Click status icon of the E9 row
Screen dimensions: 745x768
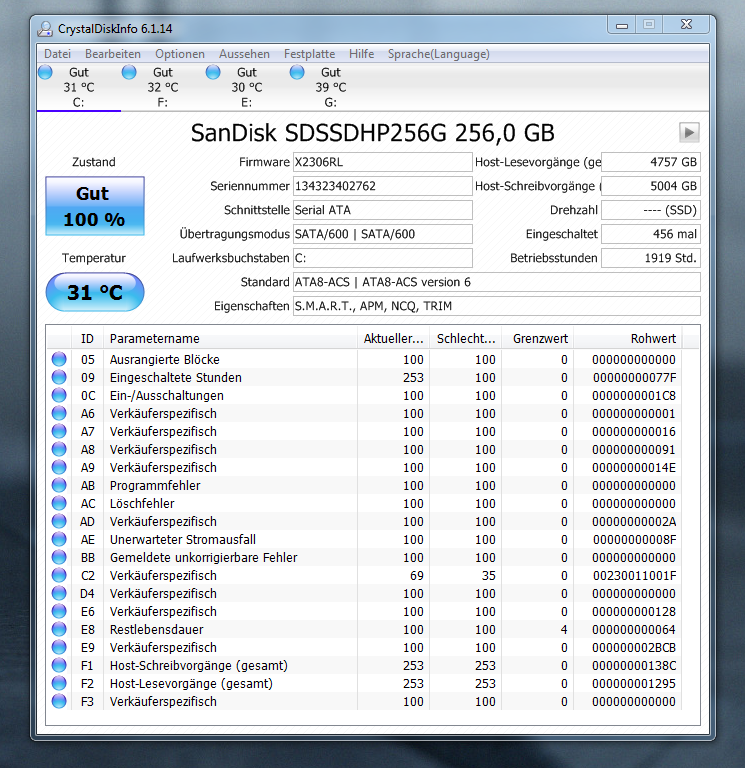pos(59,648)
